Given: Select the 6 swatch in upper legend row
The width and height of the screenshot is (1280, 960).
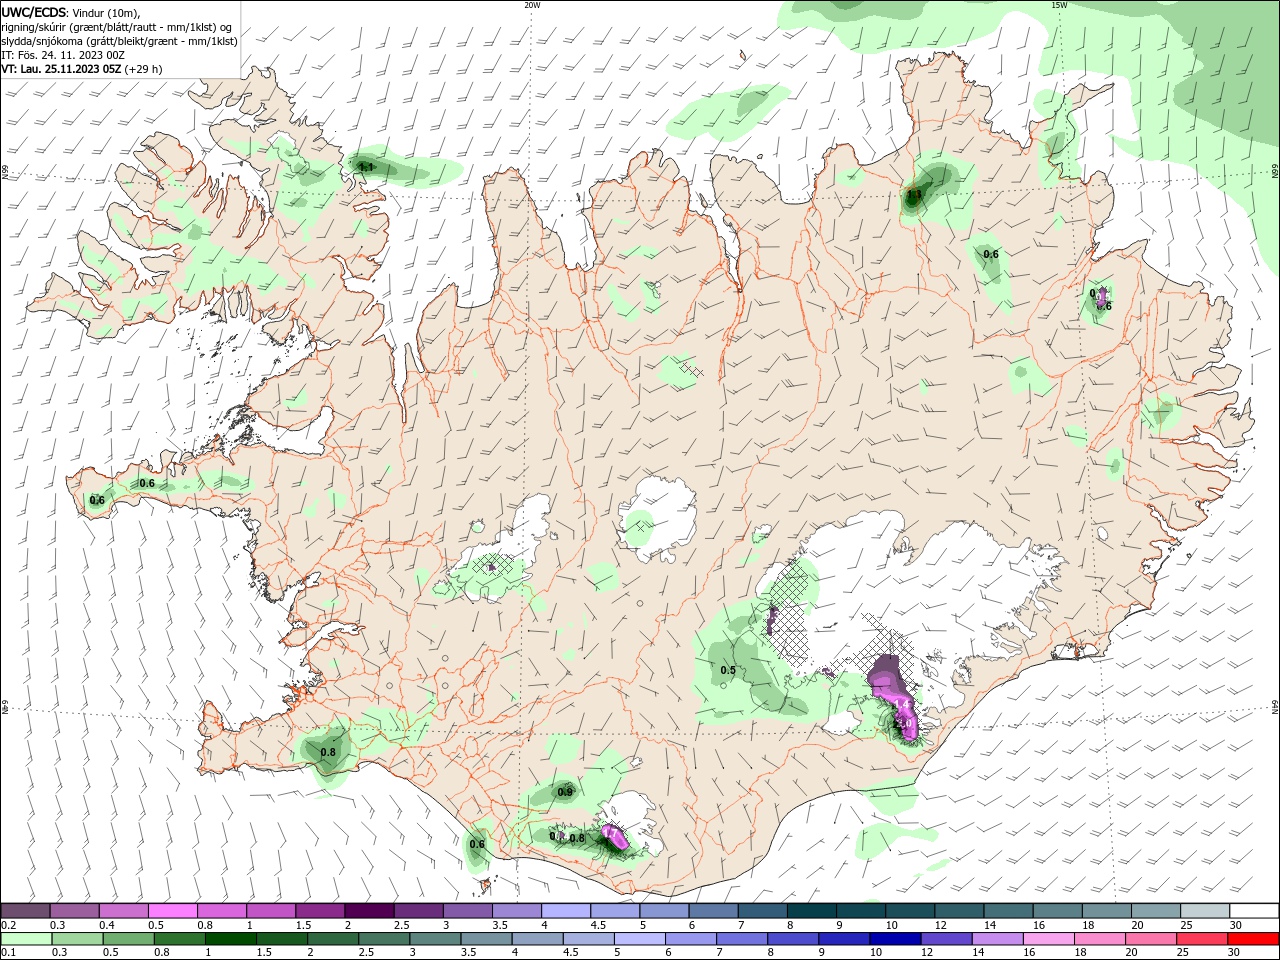Looking at the screenshot, I should [x=714, y=911].
